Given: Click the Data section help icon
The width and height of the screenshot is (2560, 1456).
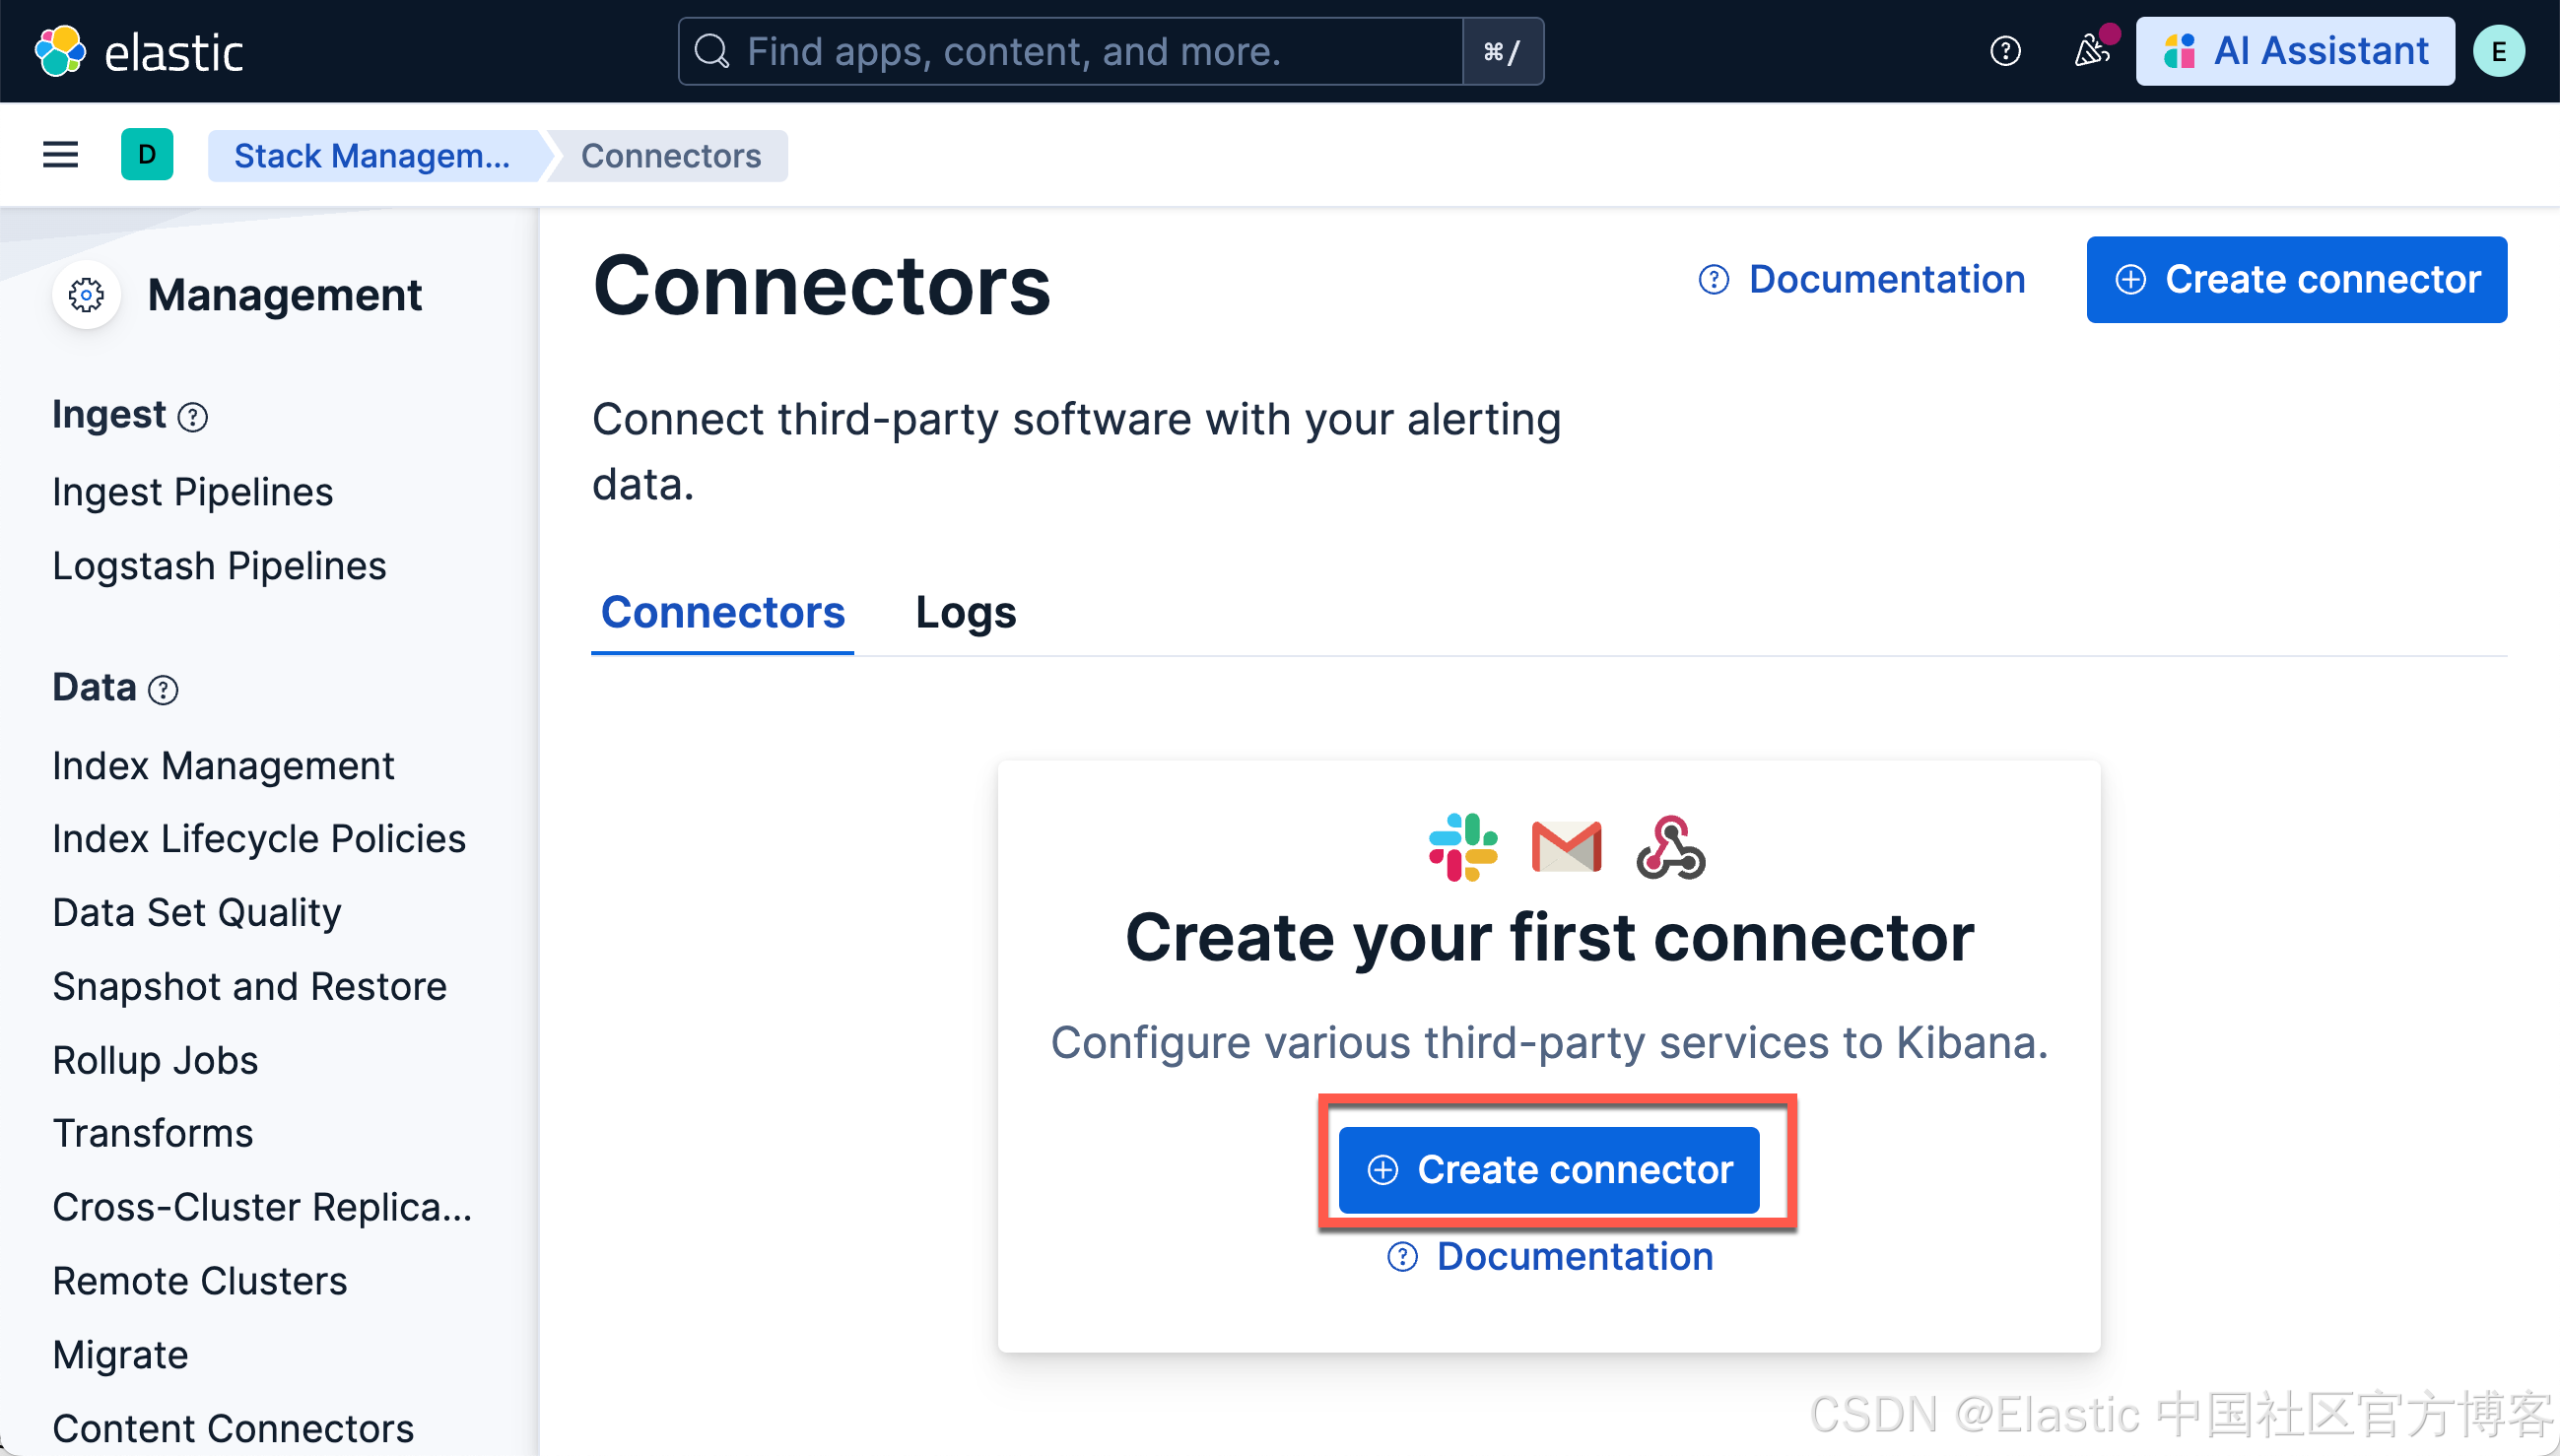Looking at the screenshot, I should 163,690.
